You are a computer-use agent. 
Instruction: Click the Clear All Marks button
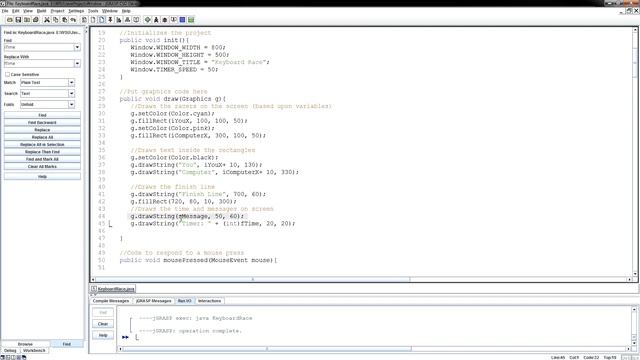point(42,167)
